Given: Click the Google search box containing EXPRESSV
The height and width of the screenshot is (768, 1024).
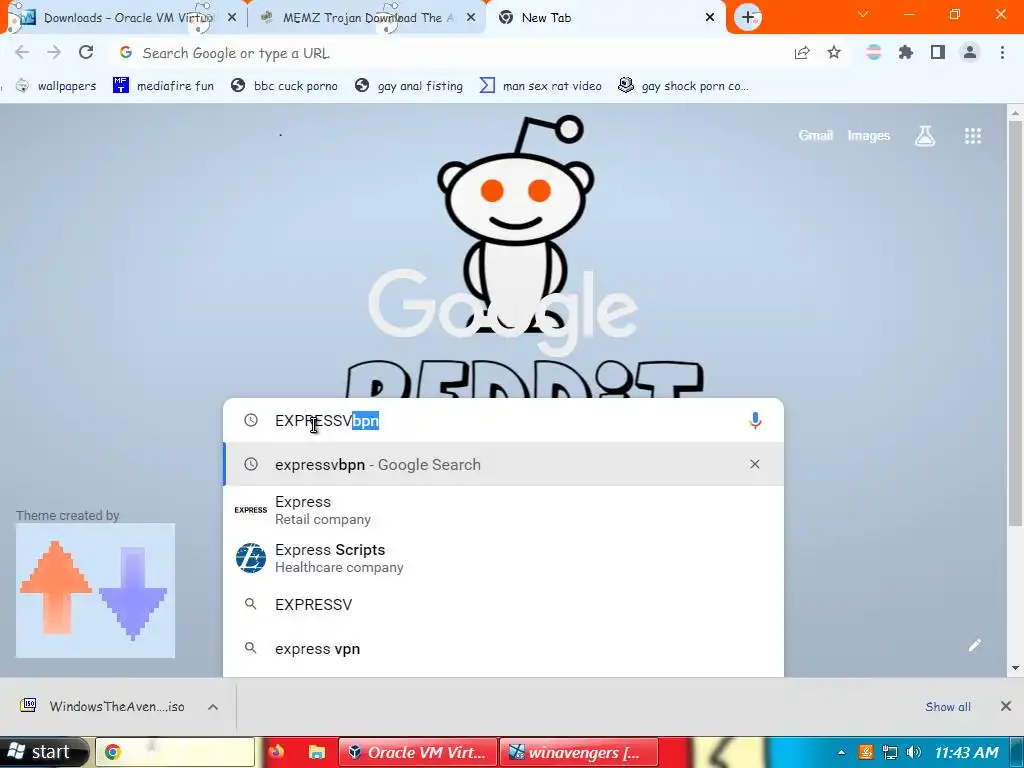Looking at the screenshot, I should coord(503,421).
